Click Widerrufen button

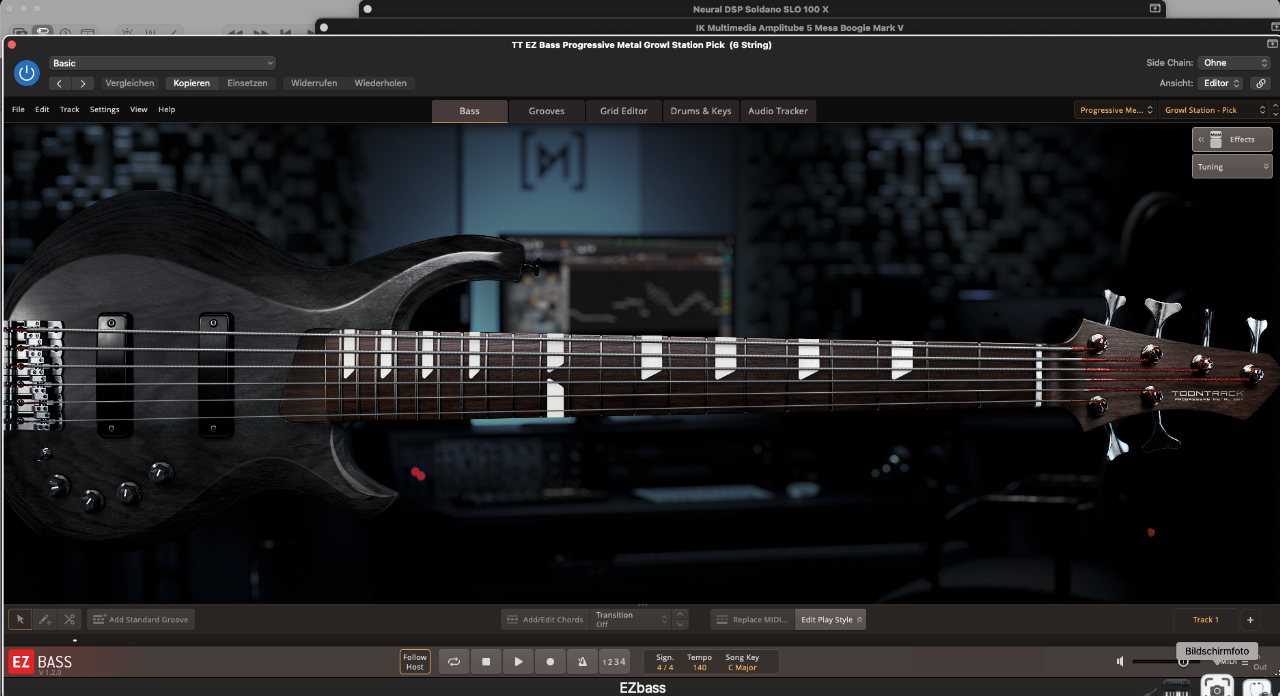pyautogui.click(x=314, y=83)
